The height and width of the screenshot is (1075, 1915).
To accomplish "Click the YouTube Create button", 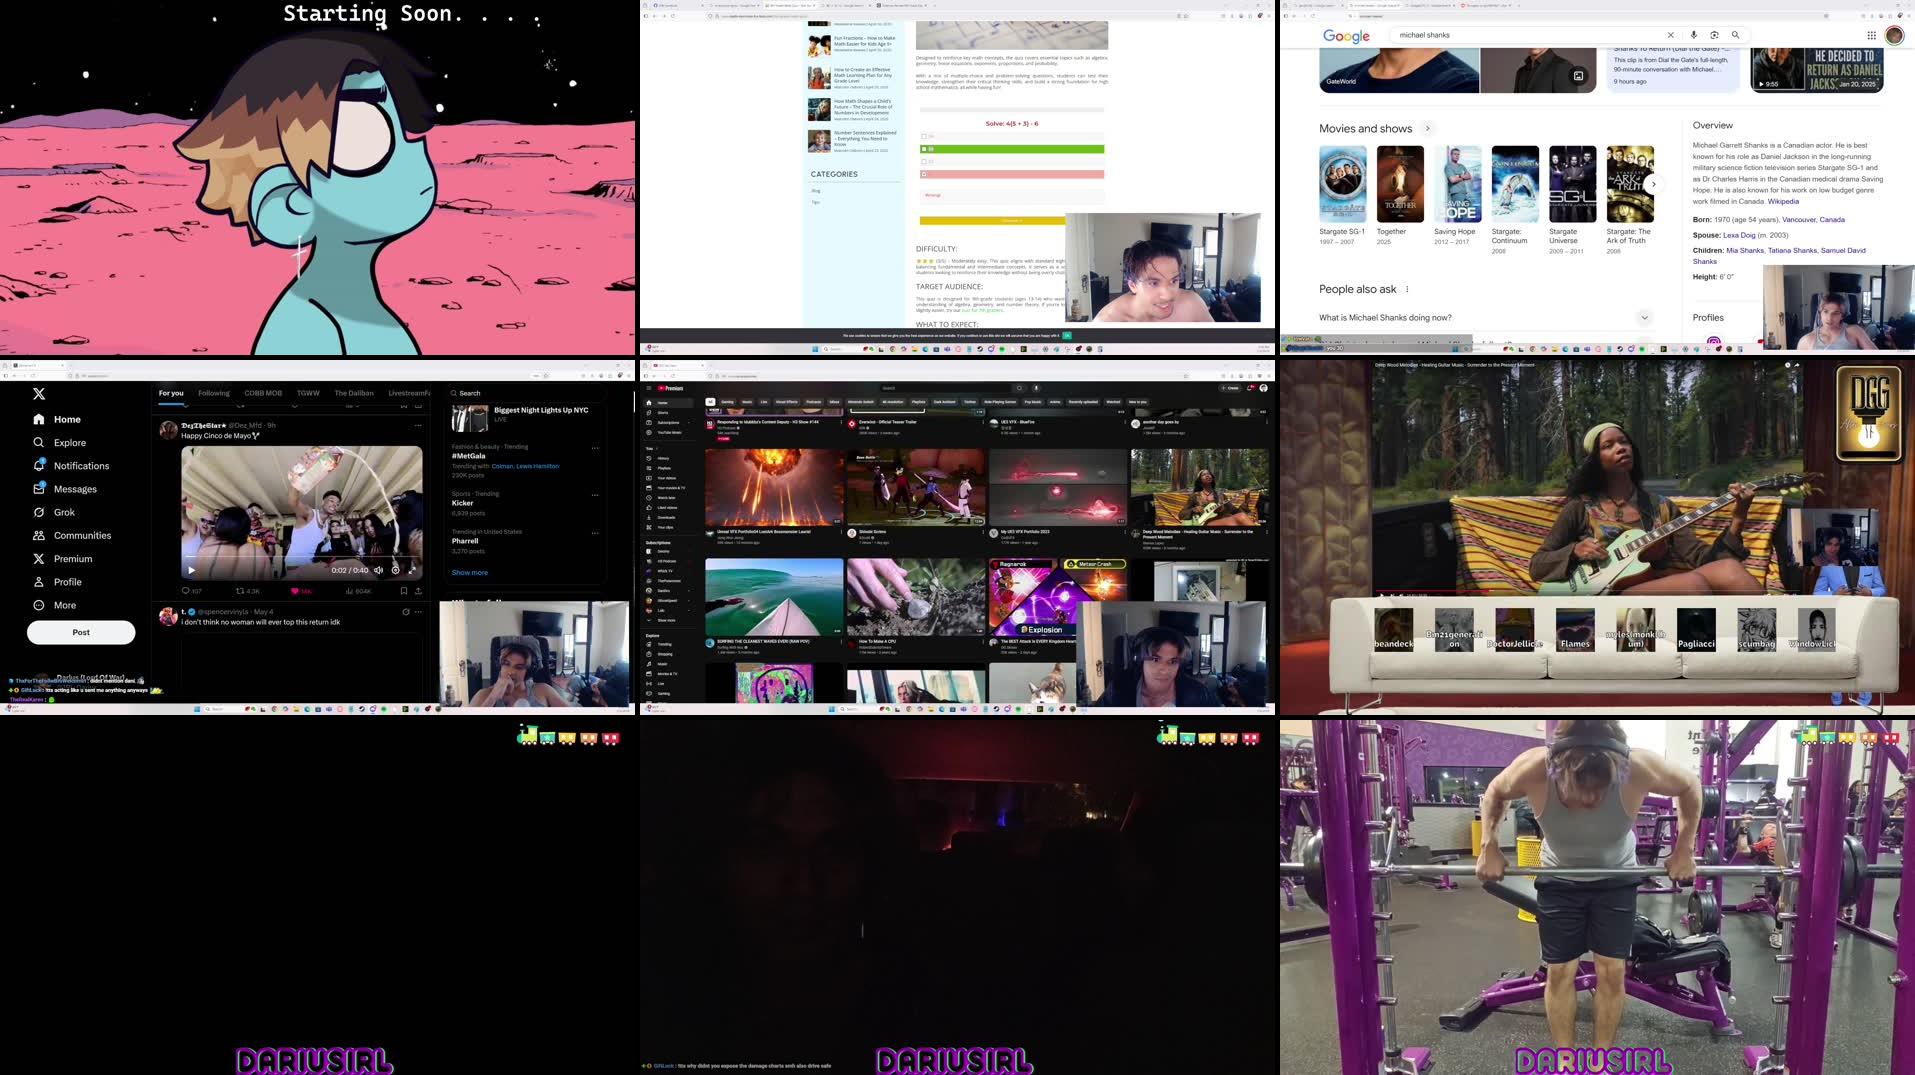I will click(1230, 388).
